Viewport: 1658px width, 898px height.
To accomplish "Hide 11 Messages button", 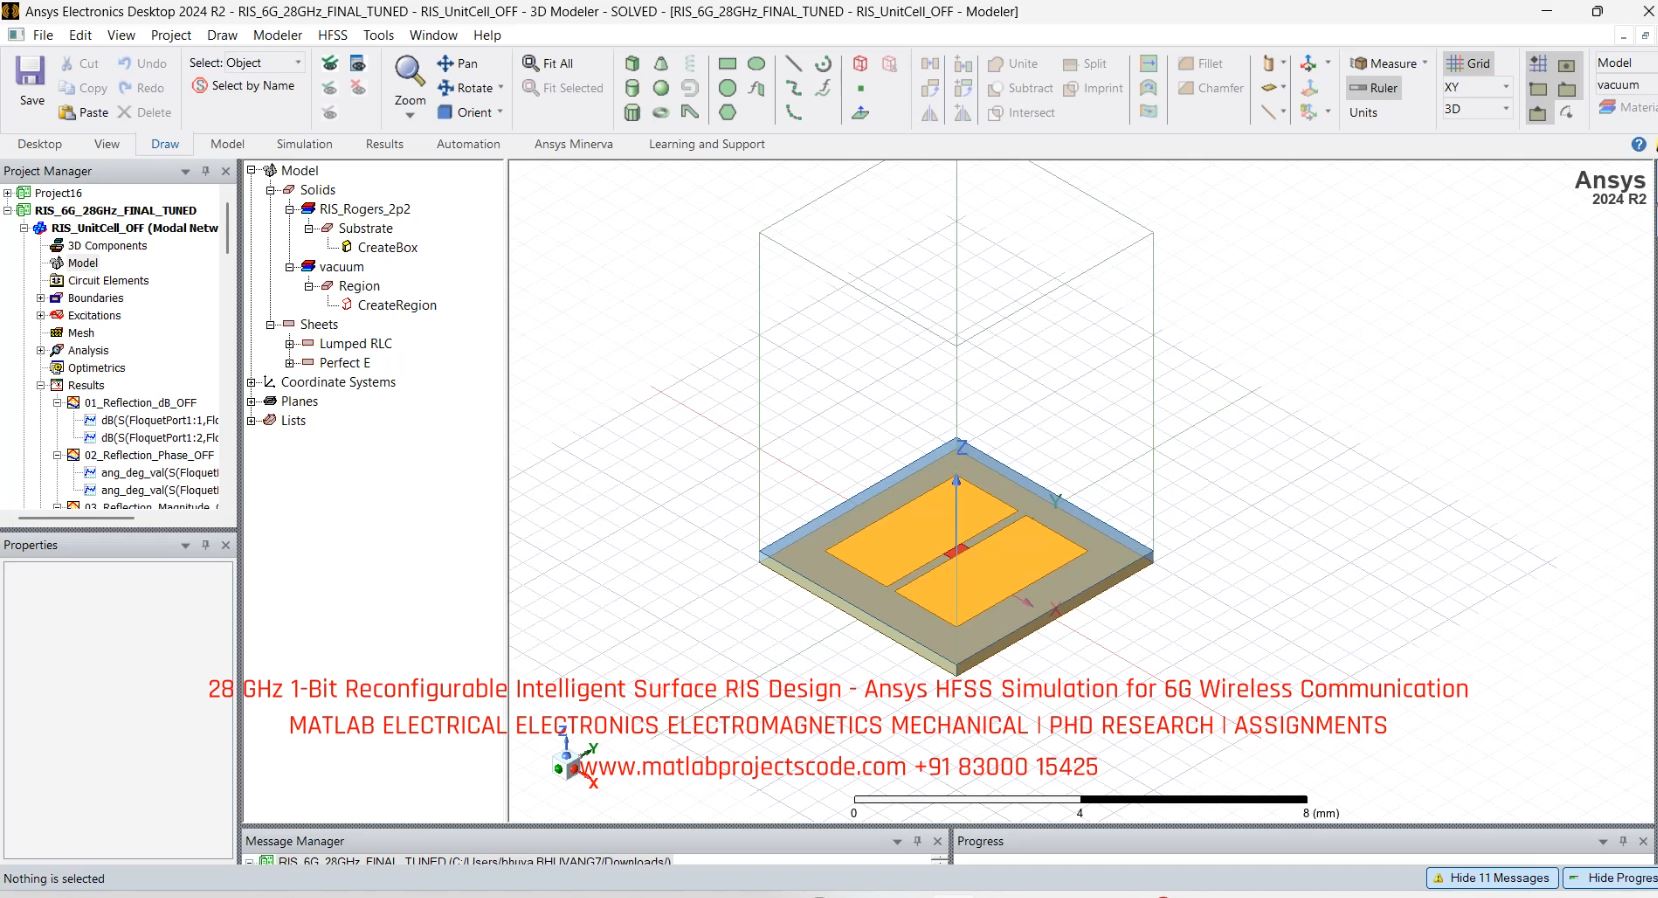I will [x=1492, y=878].
